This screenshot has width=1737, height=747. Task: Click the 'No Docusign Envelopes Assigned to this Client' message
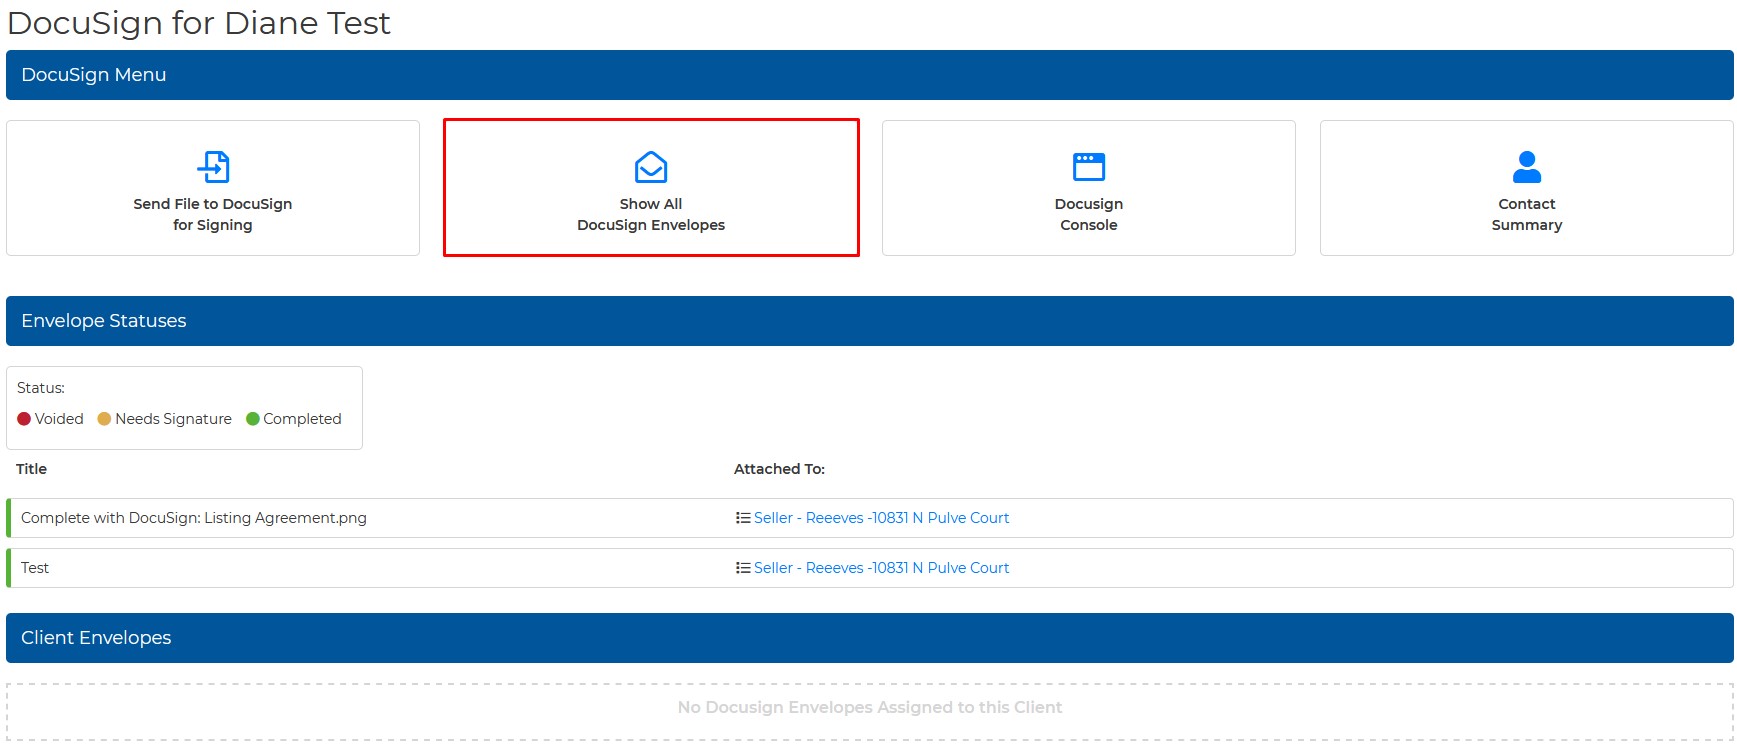(x=870, y=708)
